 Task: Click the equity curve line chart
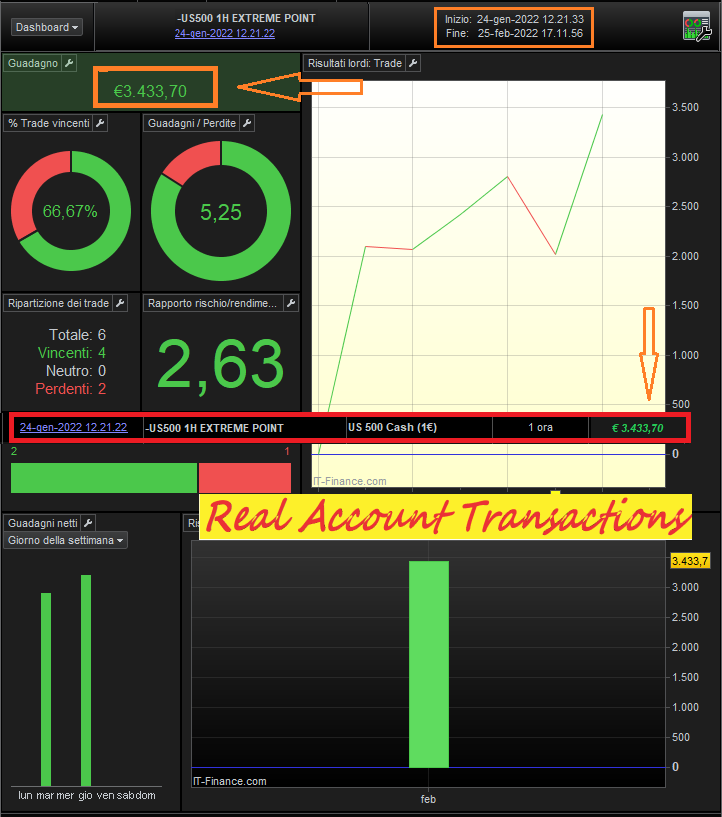coord(488,284)
